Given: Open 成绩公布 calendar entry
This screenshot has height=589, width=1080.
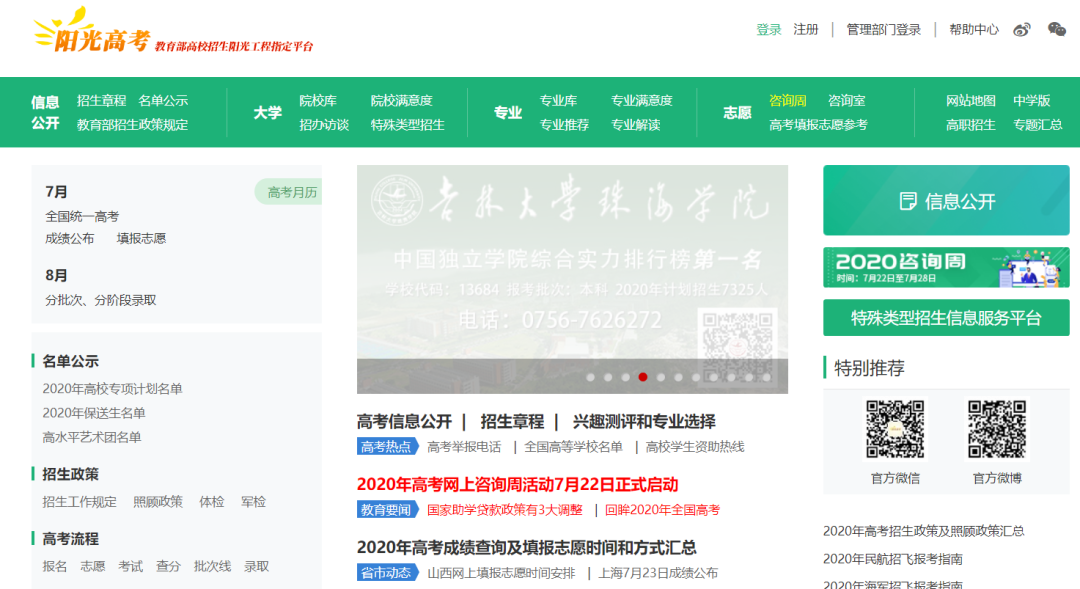Looking at the screenshot, I should pos(70,238).
